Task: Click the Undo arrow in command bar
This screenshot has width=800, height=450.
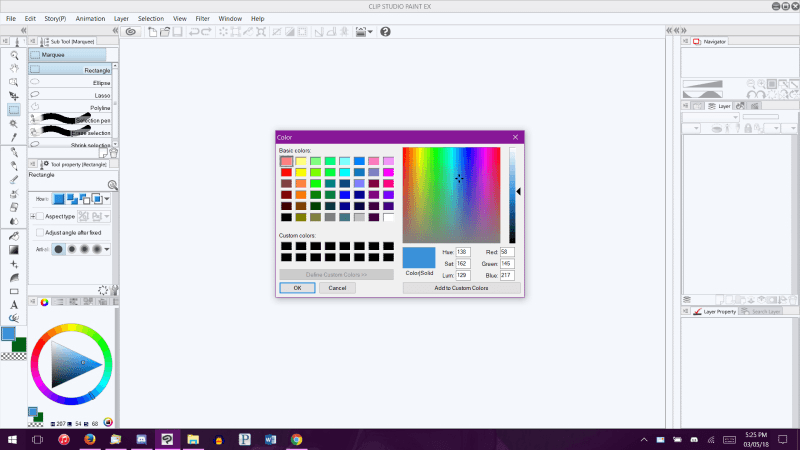Action: tap(194, 32)
